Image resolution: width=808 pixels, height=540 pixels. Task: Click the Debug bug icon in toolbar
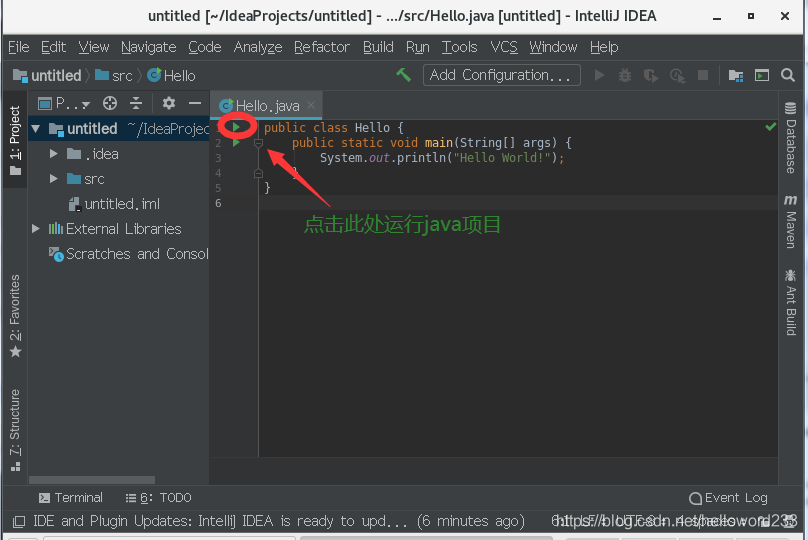click(x=625, y=75)
